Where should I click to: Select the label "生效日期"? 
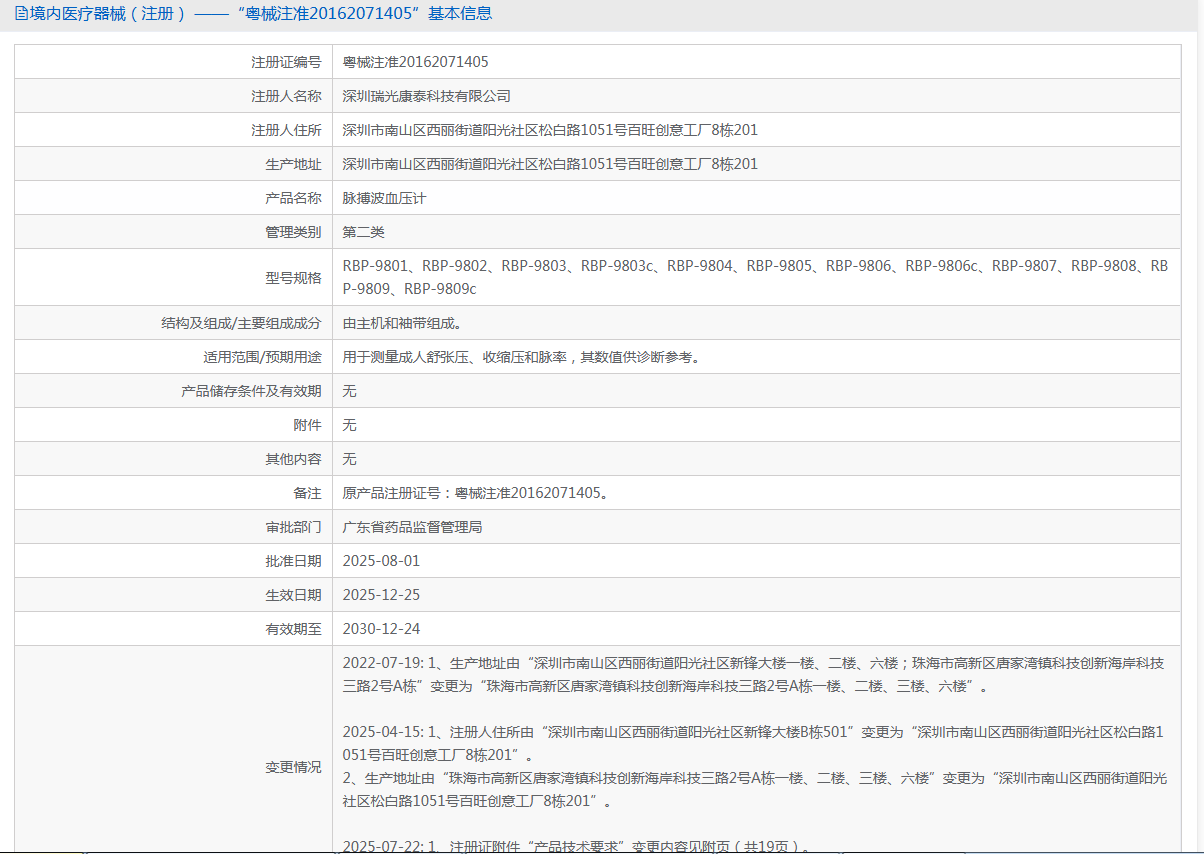click(293, 595)
